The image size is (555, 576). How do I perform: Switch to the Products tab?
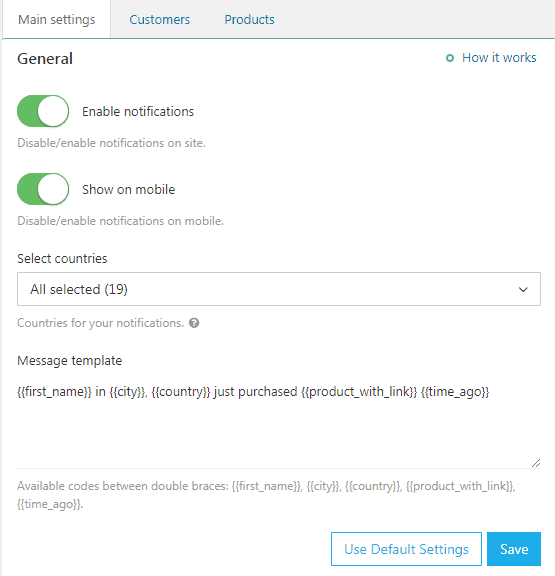coord(249,19)
